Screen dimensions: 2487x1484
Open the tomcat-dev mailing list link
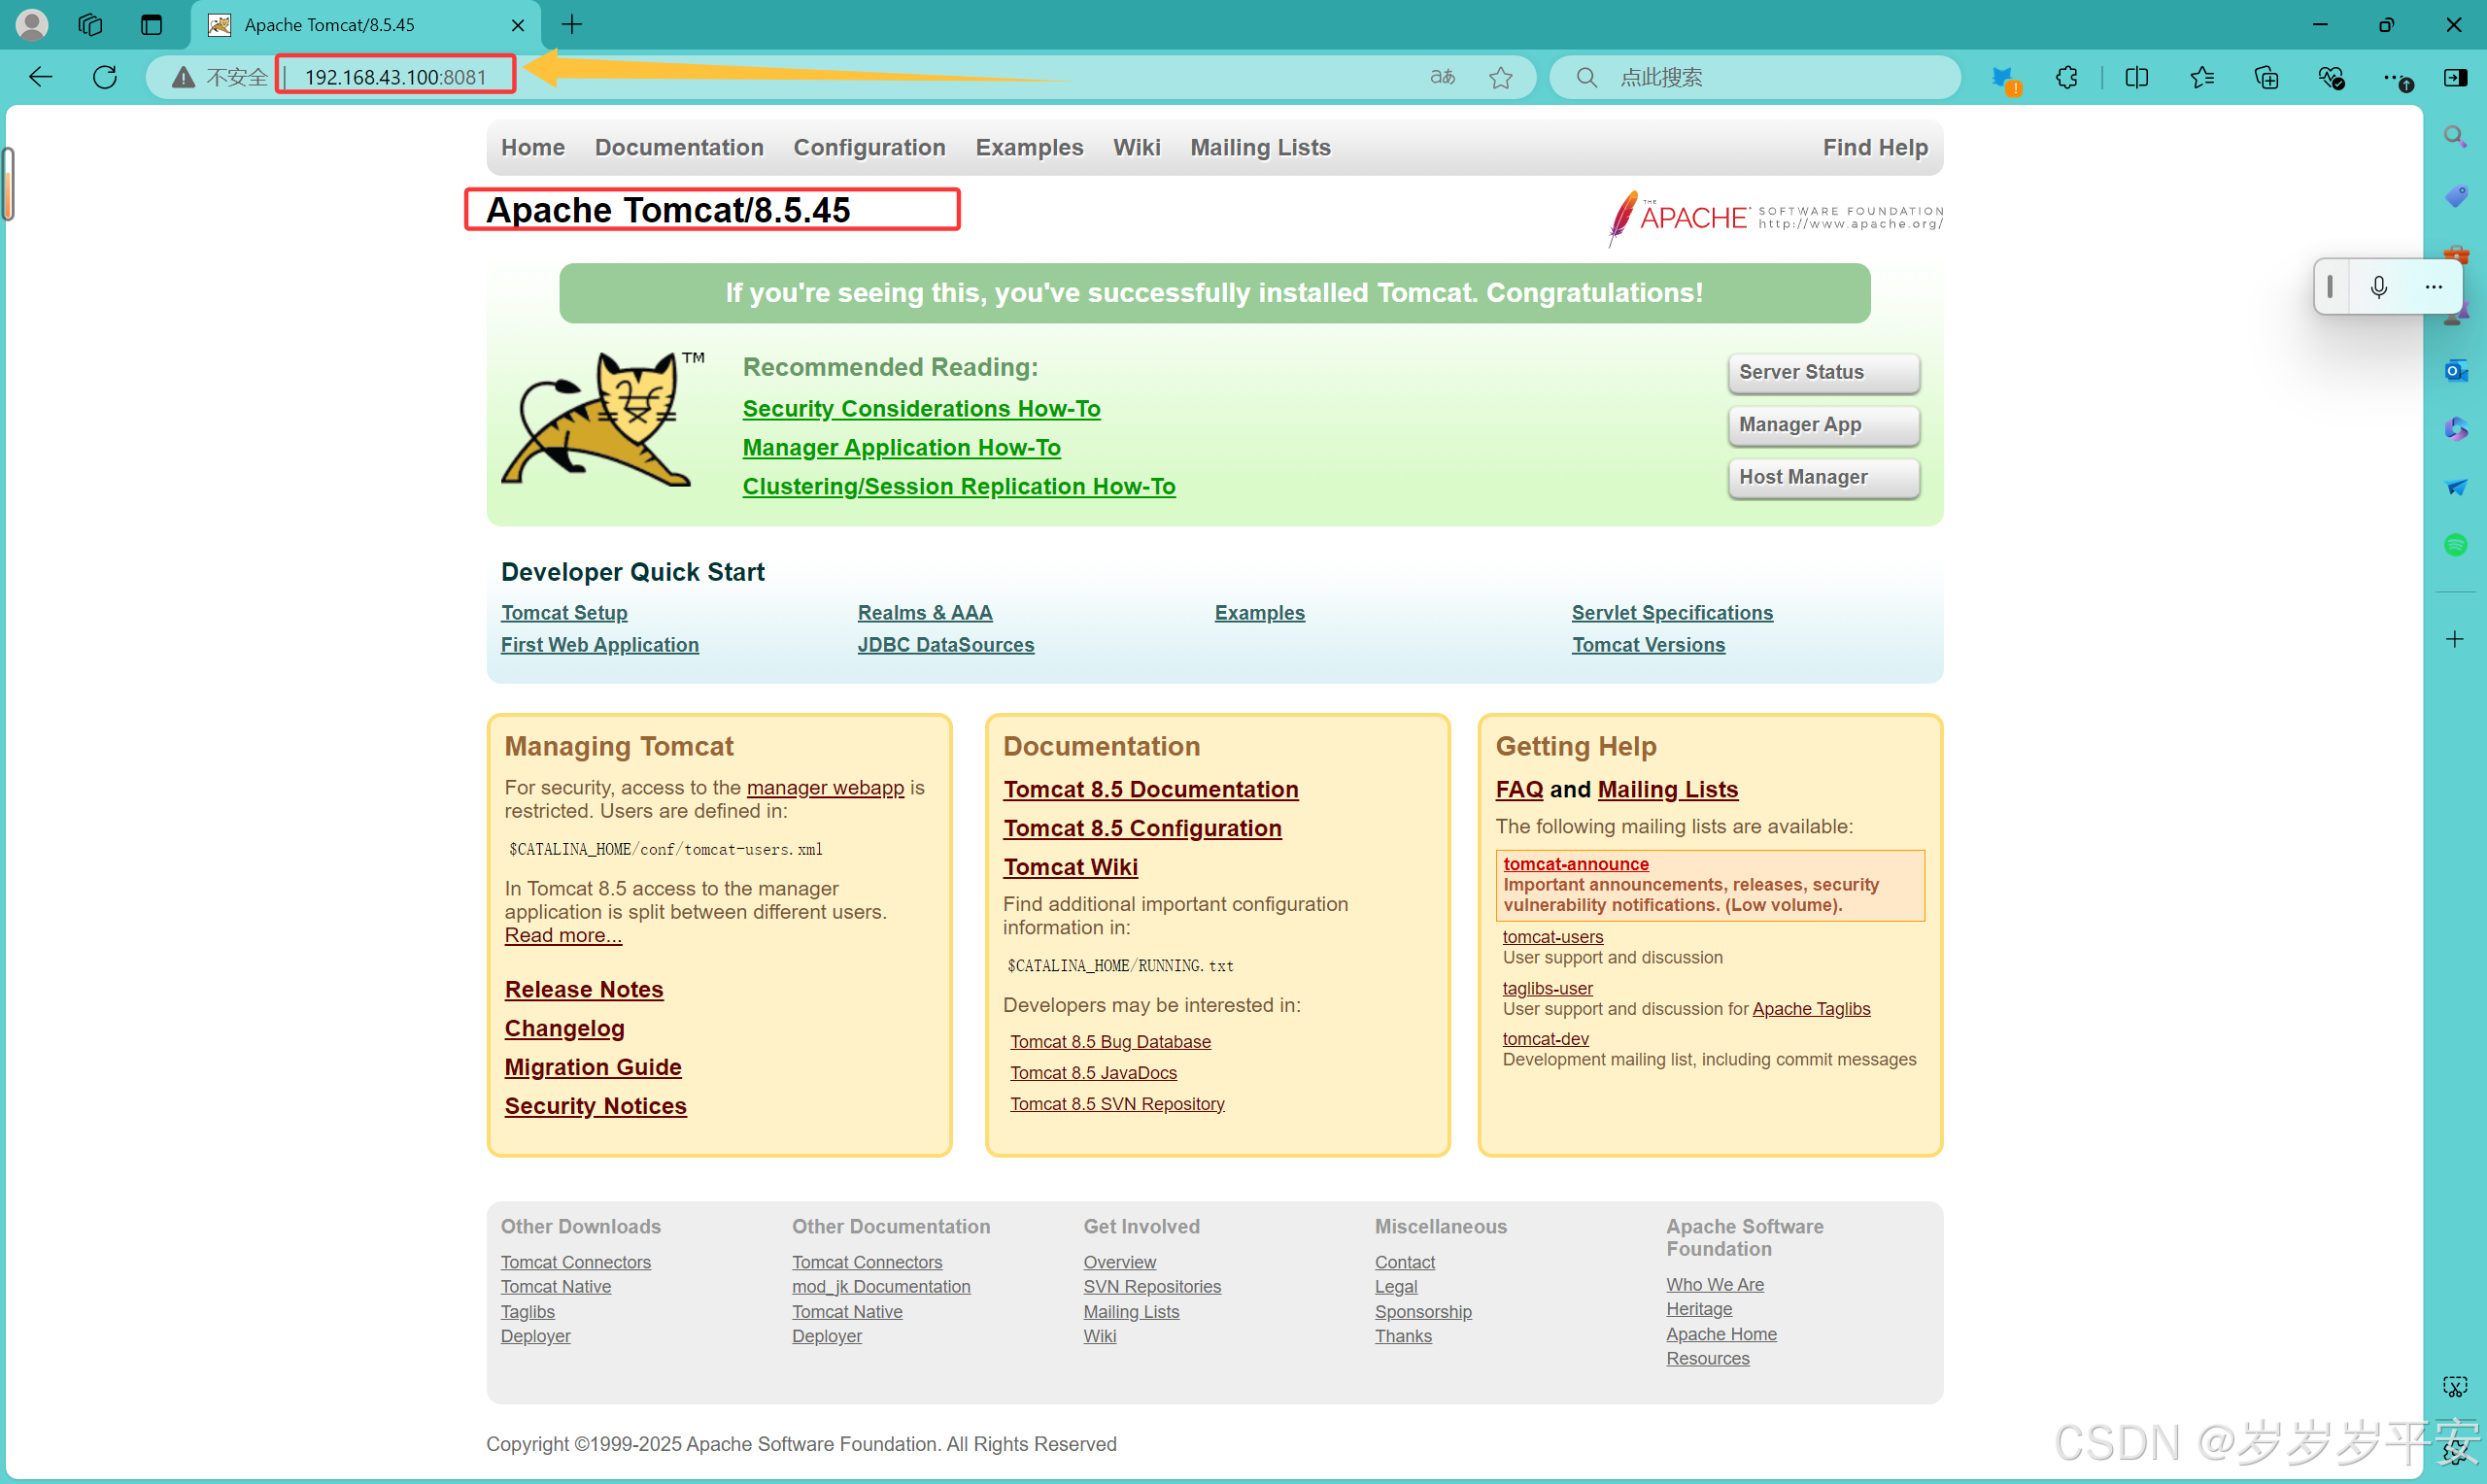(1545, 1039)
